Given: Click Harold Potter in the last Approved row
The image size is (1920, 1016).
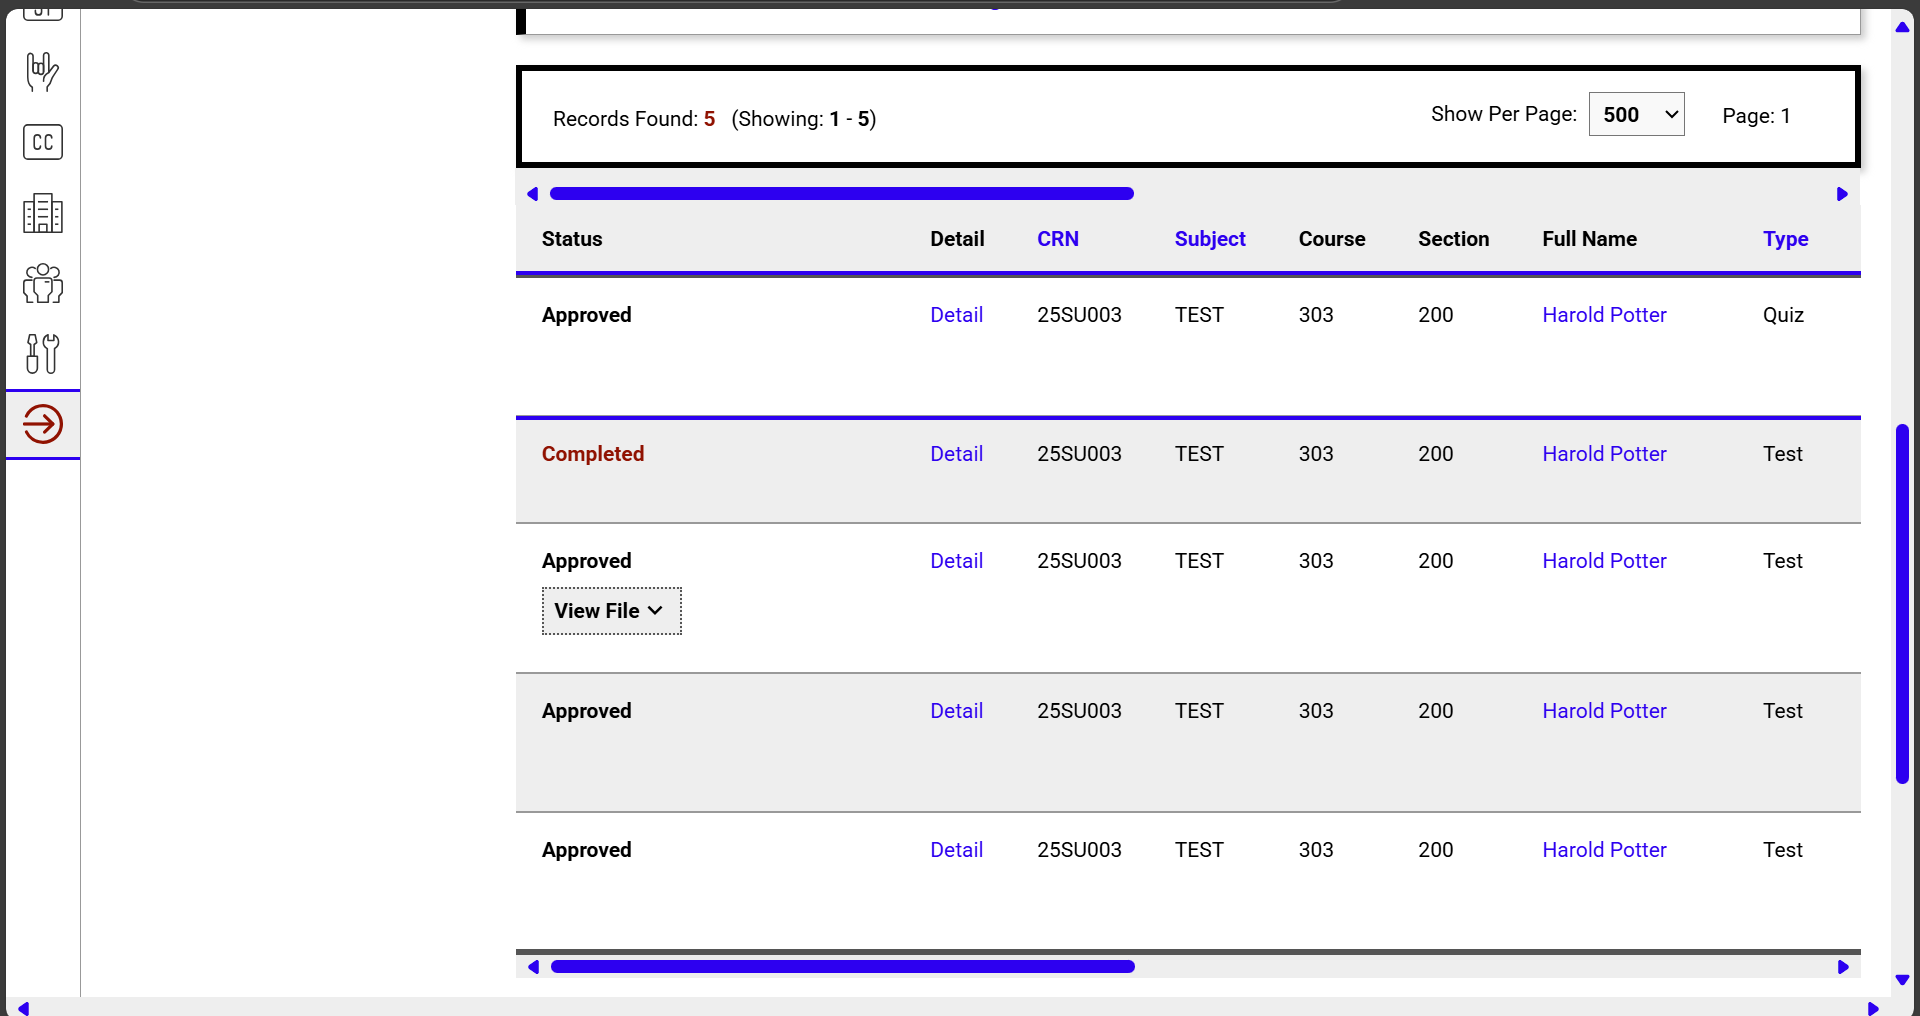Looking at the screenshot, I should [1604, 849].
